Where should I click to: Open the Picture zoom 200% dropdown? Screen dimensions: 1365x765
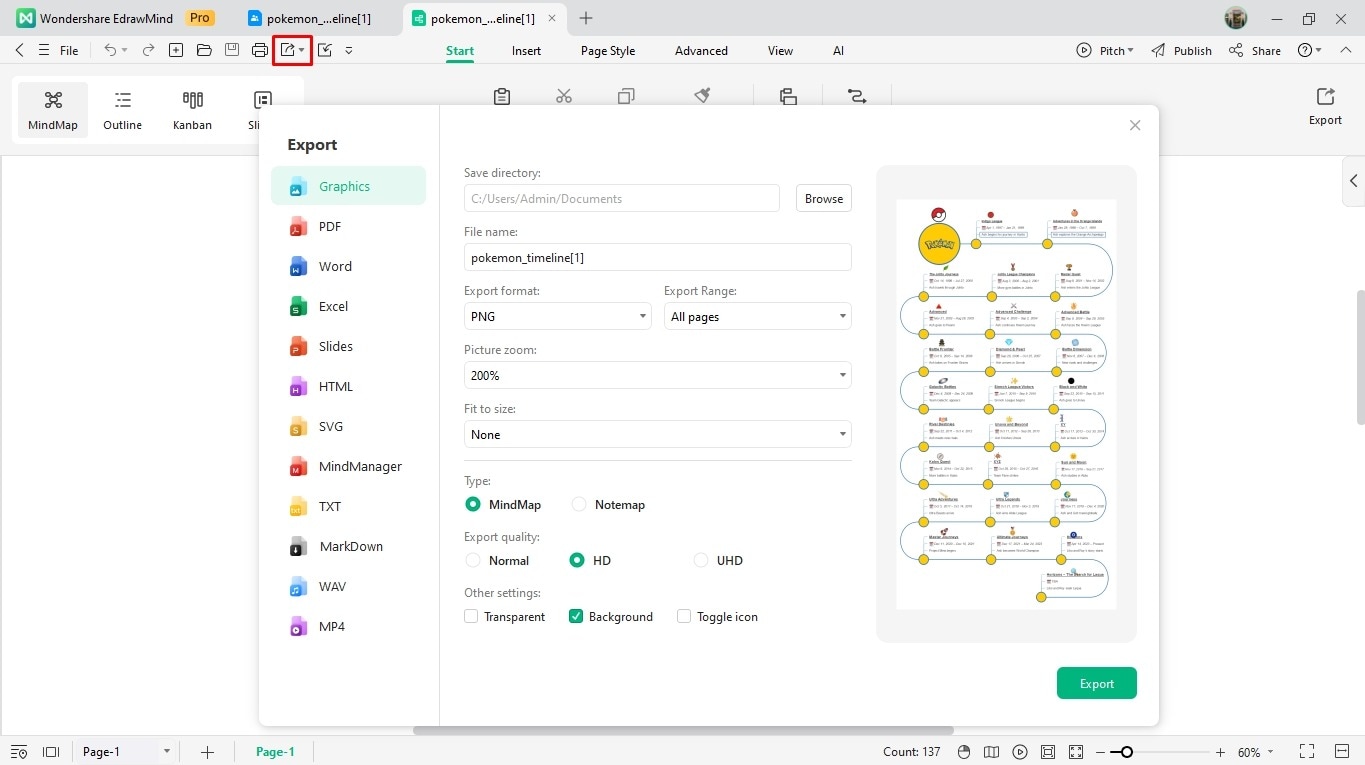pyautogui.click(x=658, y=375)
